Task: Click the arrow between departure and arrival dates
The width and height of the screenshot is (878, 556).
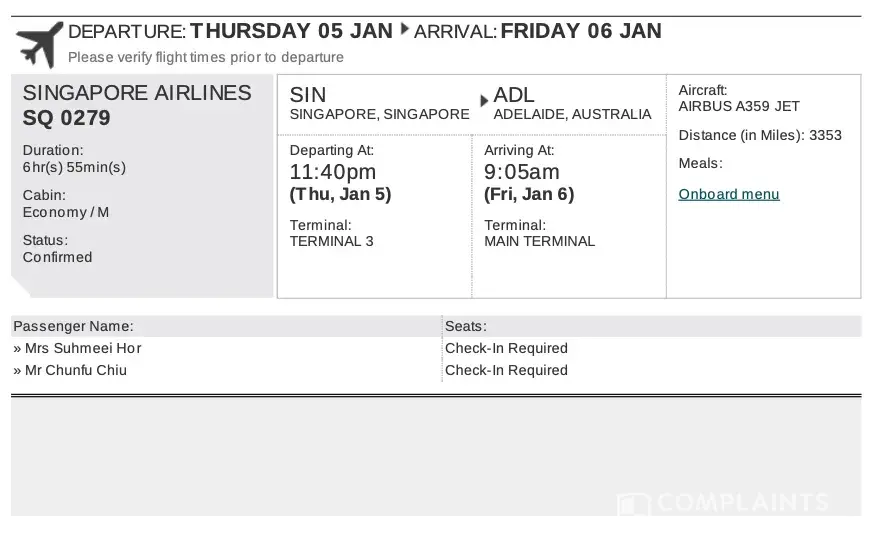Action: pyautogui.click(x=405, y=29)
